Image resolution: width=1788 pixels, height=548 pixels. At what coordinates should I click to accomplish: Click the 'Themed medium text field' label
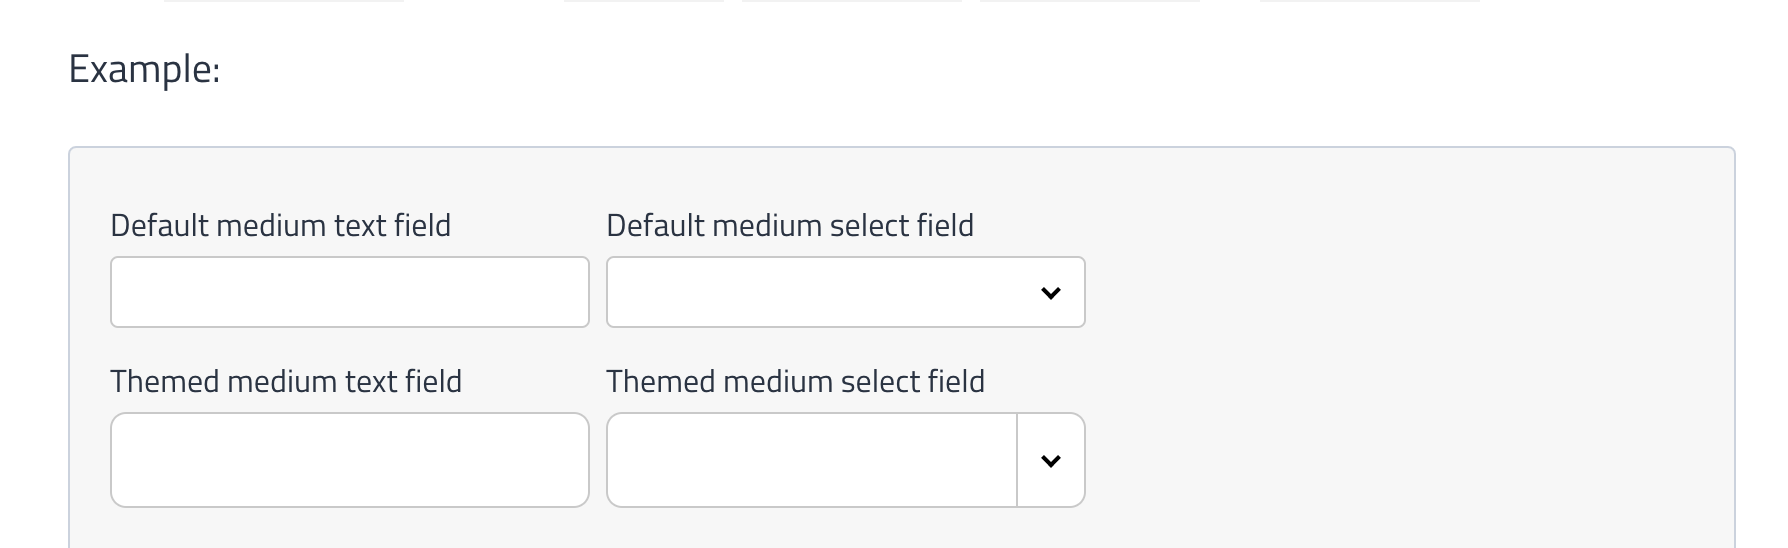285,381
